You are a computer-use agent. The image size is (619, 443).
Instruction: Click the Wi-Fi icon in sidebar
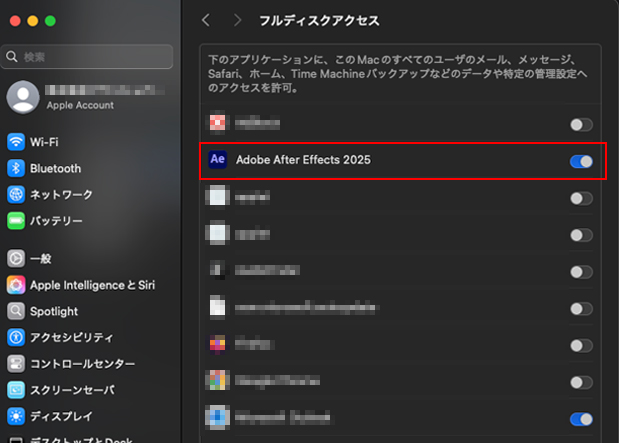[x=16, y=142]
